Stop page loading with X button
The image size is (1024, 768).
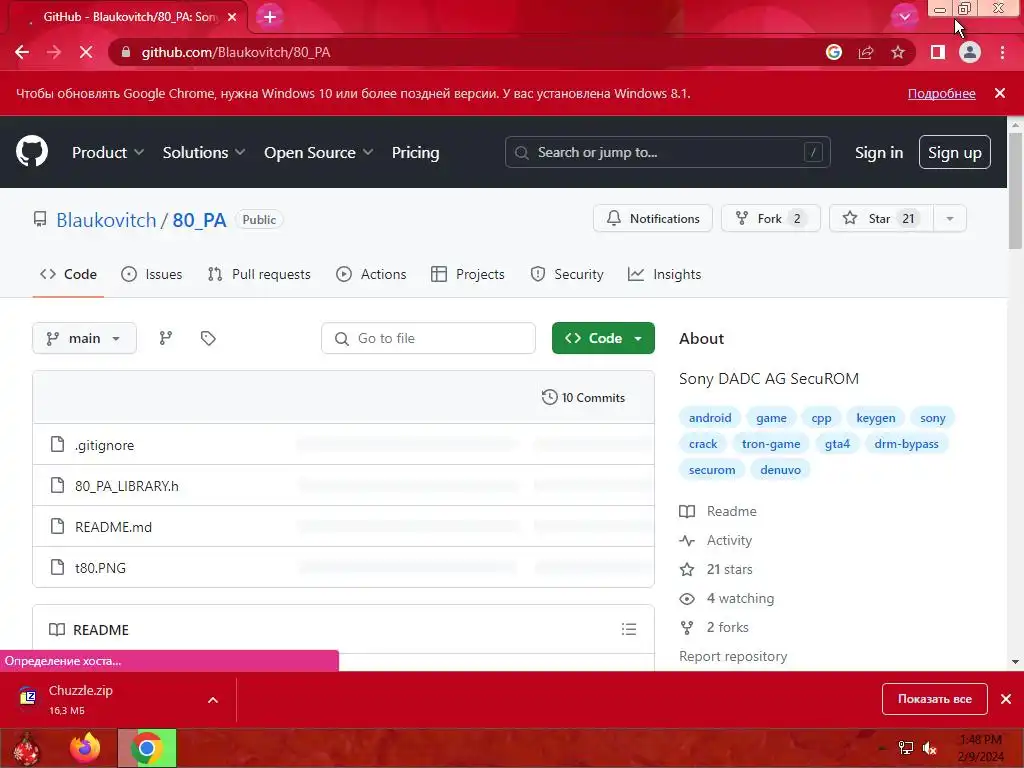pos(86,52)
